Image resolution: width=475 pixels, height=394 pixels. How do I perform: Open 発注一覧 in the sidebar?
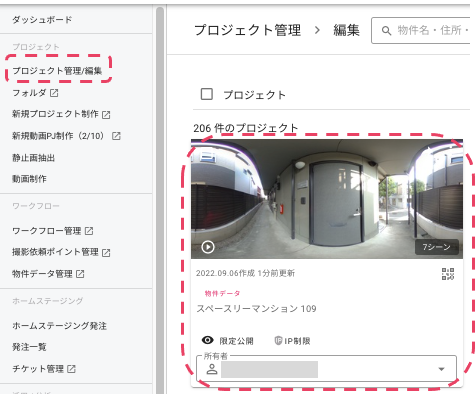click(29, 347)
